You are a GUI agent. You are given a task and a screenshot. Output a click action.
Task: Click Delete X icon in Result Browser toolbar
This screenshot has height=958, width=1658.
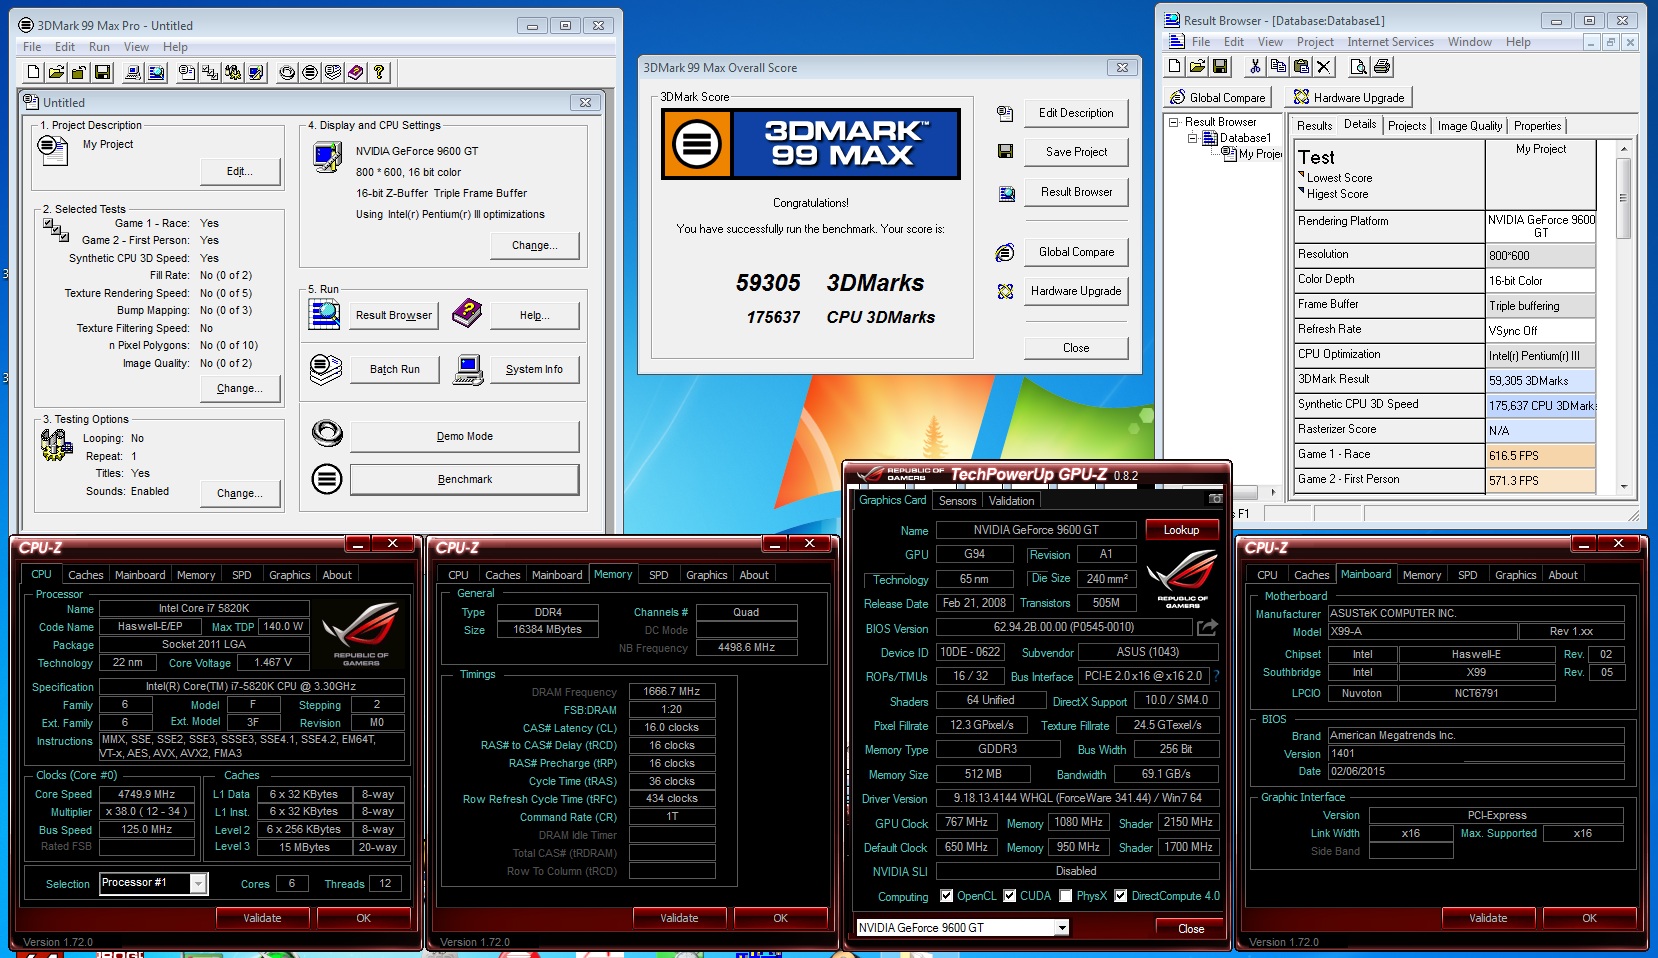tap(1324, 66)
